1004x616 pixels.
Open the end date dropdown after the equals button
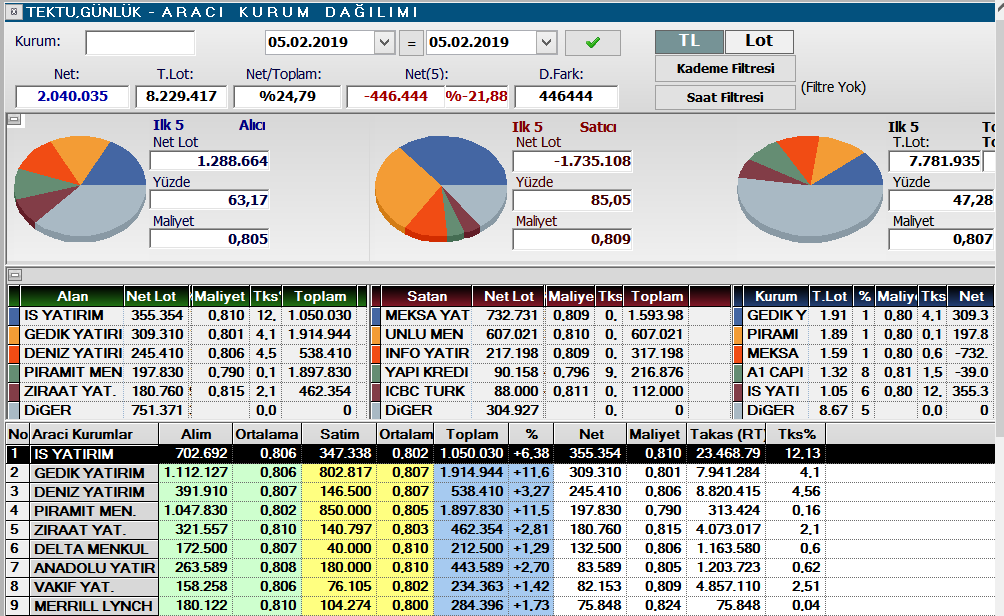pyautogui.click(x=546, y=43)
